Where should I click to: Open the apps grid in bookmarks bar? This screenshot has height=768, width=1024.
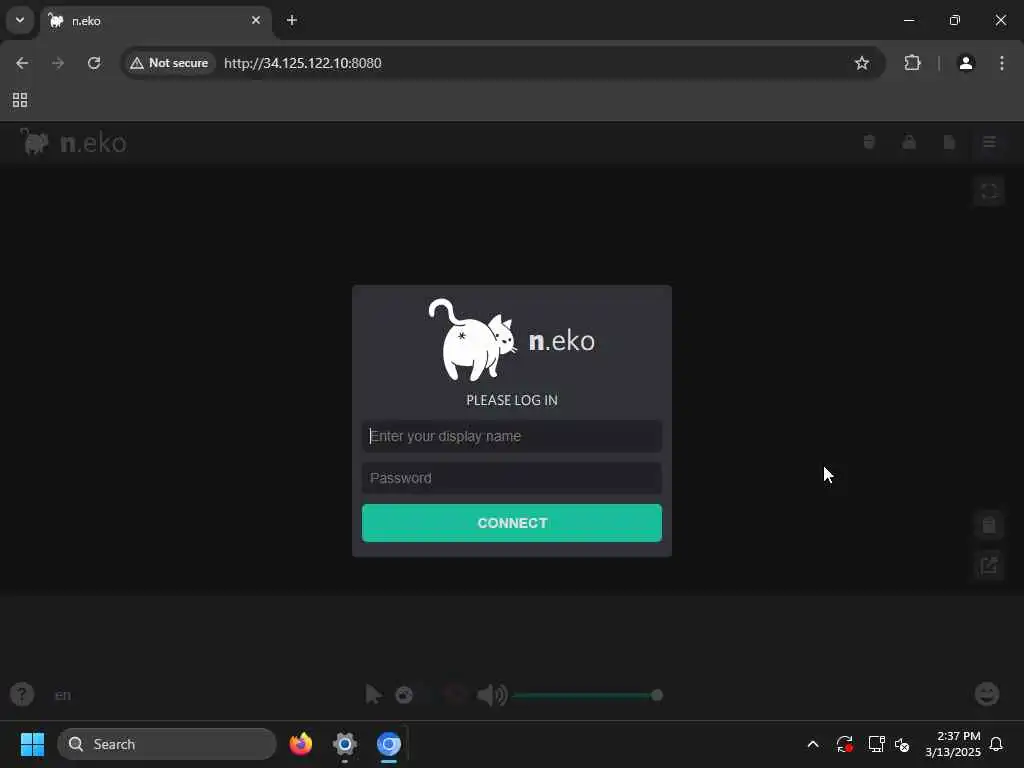pyautogui.click(x=20, y=100)
